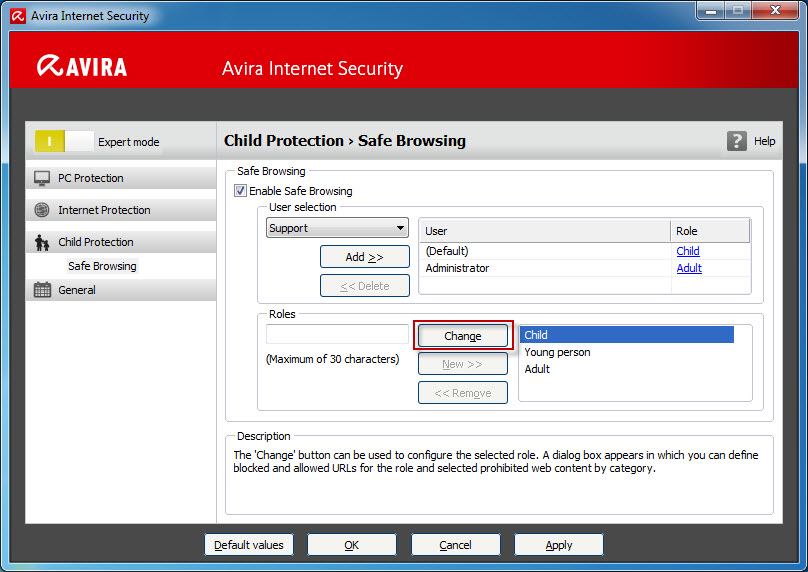This screenshot has height=572, width=808.
Task: Select the (Default) user row
Action: click(585, 251)
